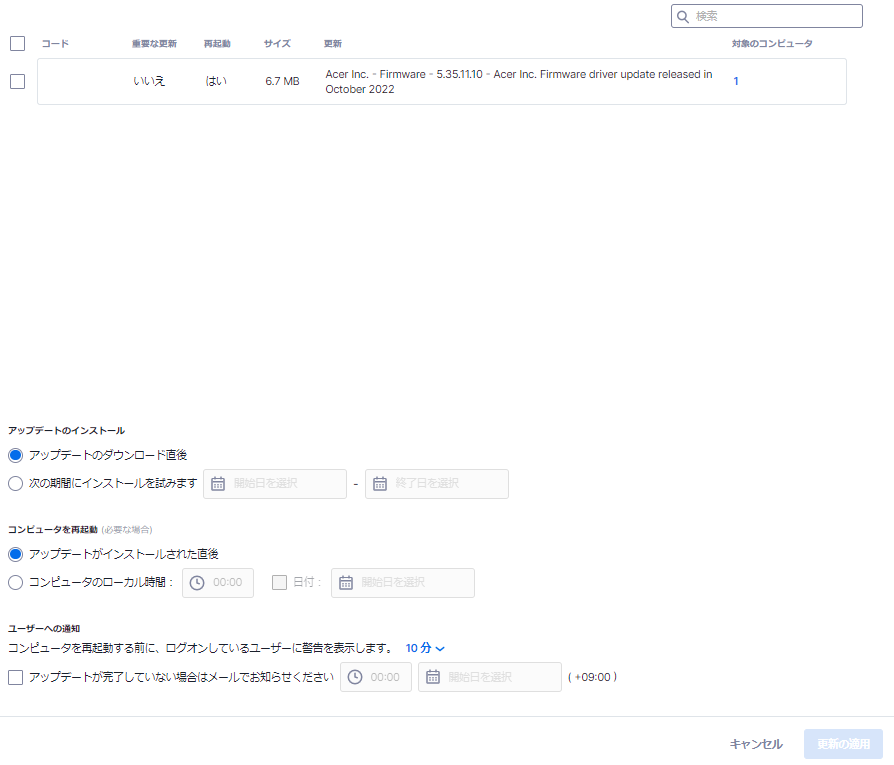Open email notification 開始日を選択 date field

tap(490, 677)
